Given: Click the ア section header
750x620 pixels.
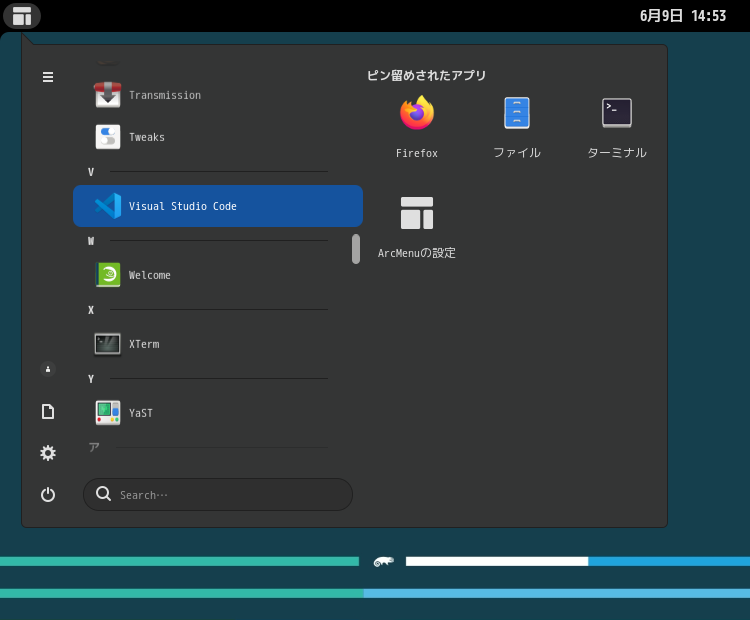Looking at the screenshot, I should tap(94, 447).
